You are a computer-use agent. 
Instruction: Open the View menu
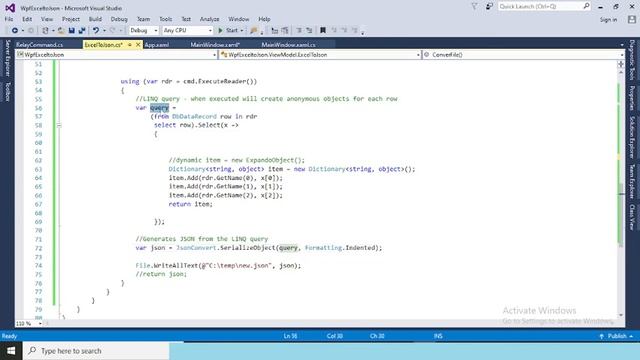coord(47,19)
